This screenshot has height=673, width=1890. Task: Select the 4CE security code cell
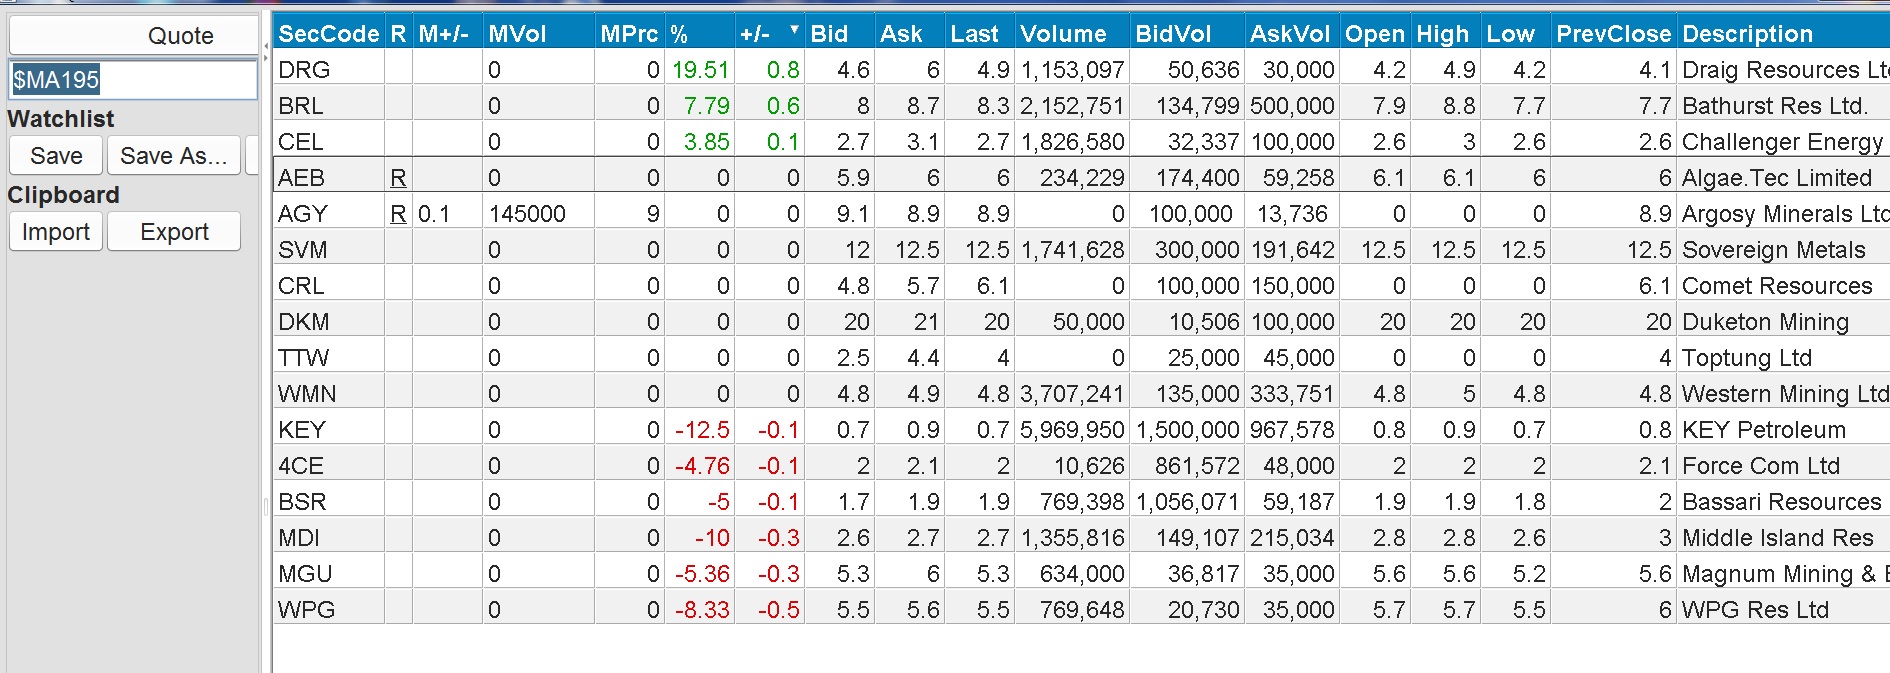[328, 466]
